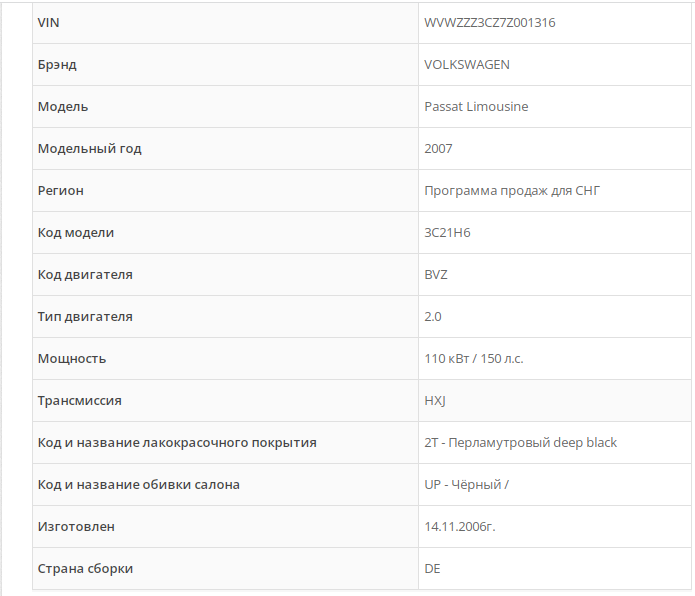Click the paint value "2T - Перламутровый deep black"
This screenshot has width=695, height=596.
pyautogui.click(x=520, y=442)
